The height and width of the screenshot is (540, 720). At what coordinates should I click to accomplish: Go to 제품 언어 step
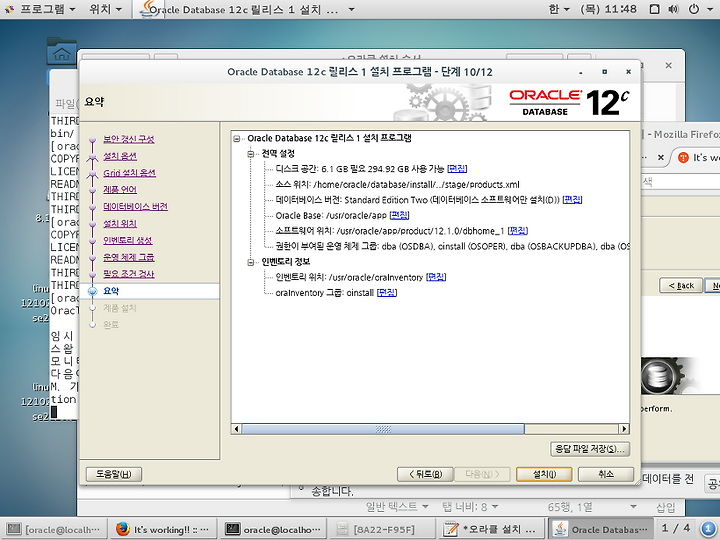tap(120, 190)
